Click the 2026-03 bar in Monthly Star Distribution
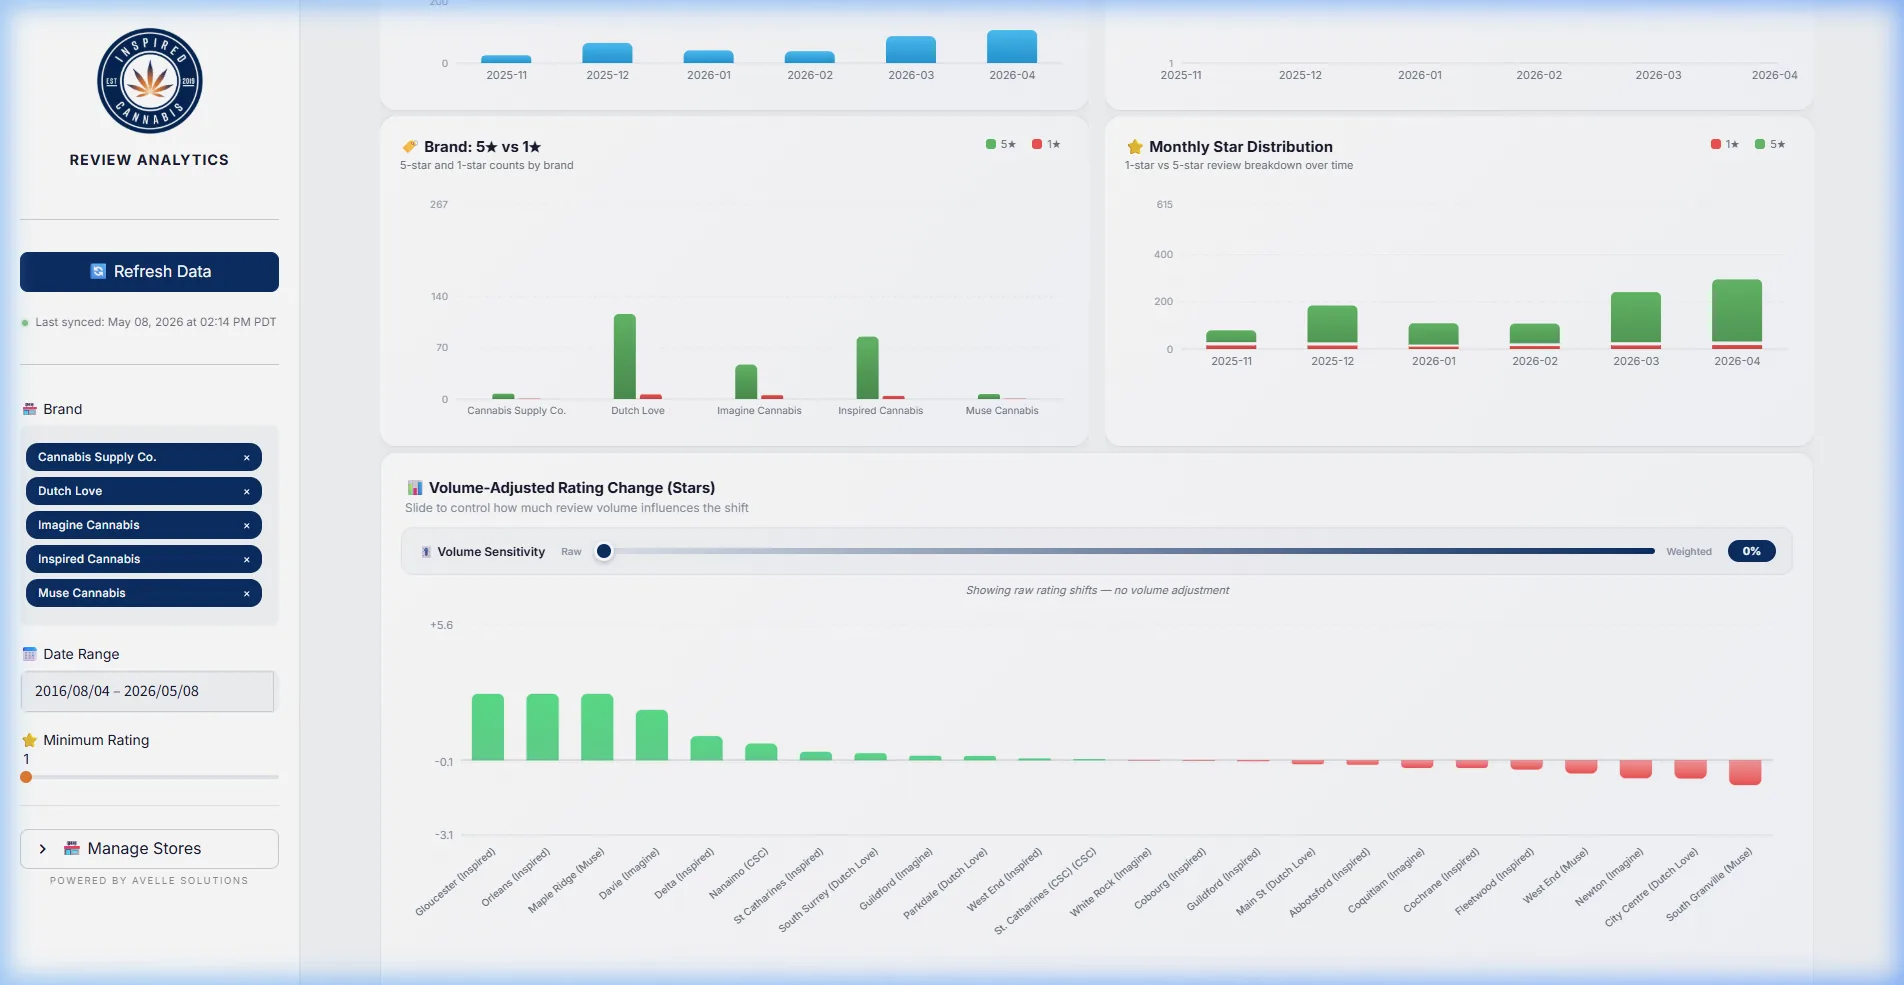The image size is (1904, 985). click(1636, 318)
